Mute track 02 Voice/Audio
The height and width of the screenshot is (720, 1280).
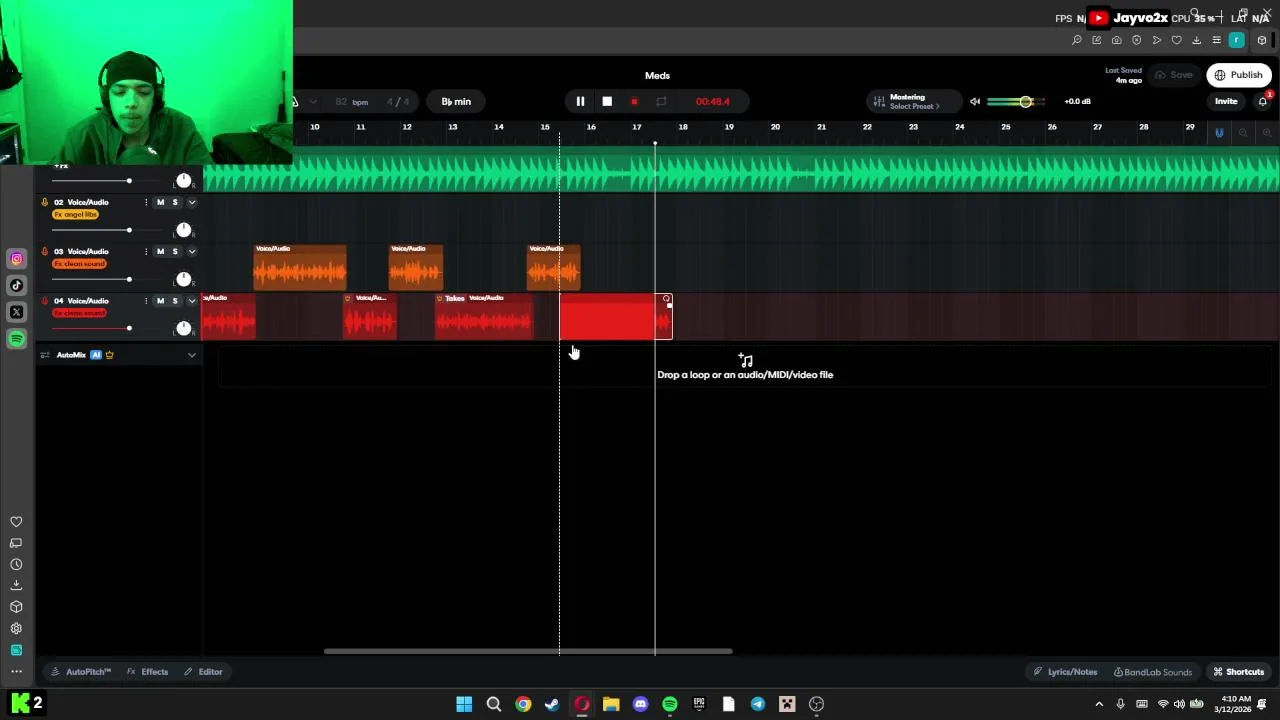[x=160, y=202]
